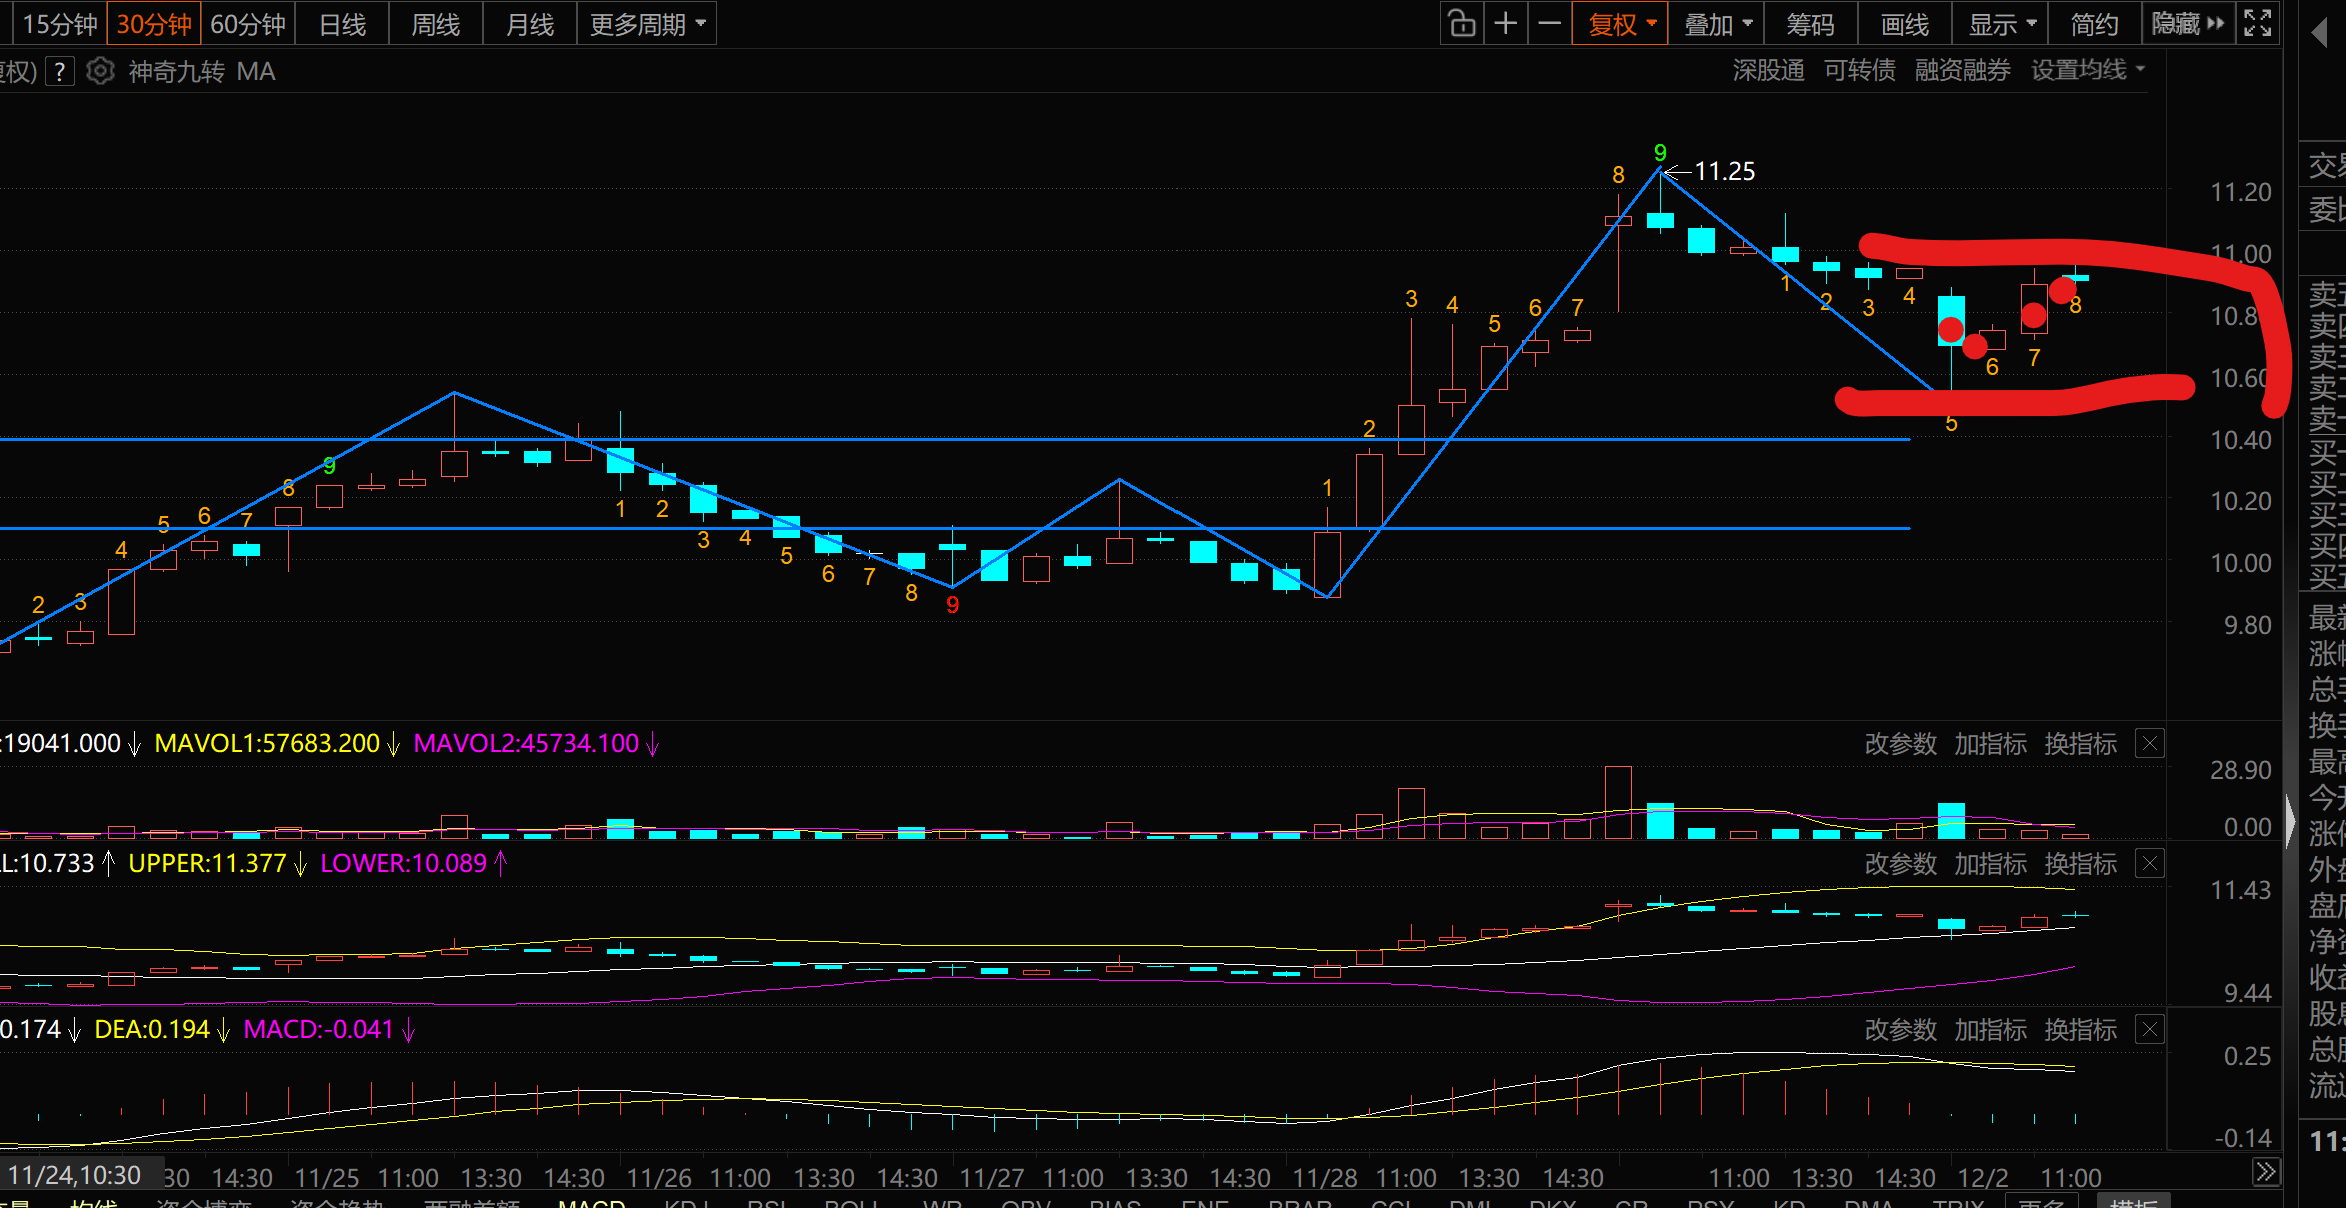The height and width of the screenshot is (1208, 2346).
Task: Close the volume indicator panel
Action: pyautogui.click(x=2150, y=743)
